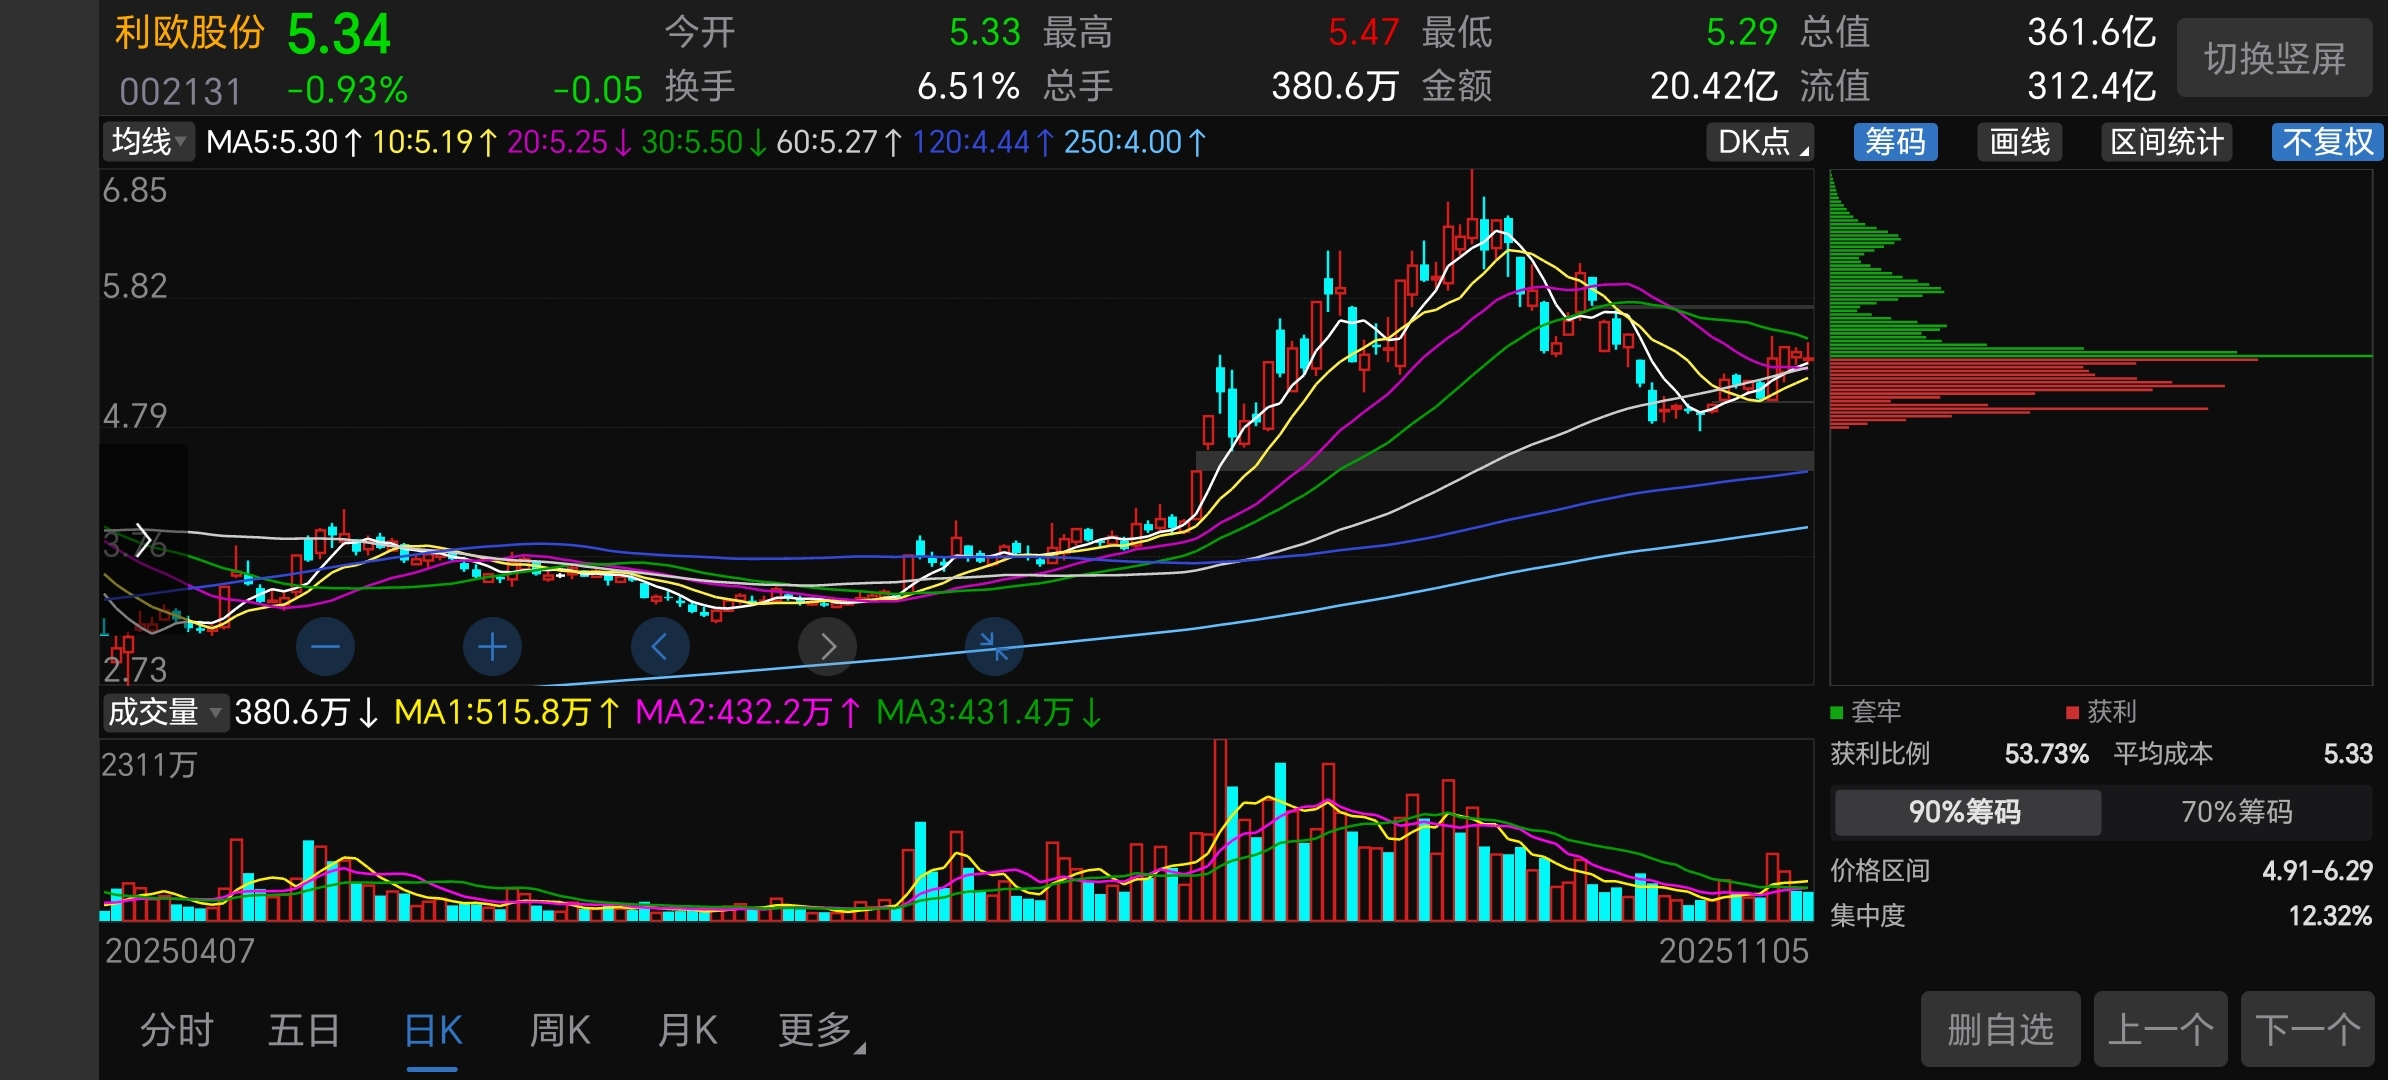2388x1080 pixels.
Task: Click the 切换竖屏 button
Action: point(2274,58)
